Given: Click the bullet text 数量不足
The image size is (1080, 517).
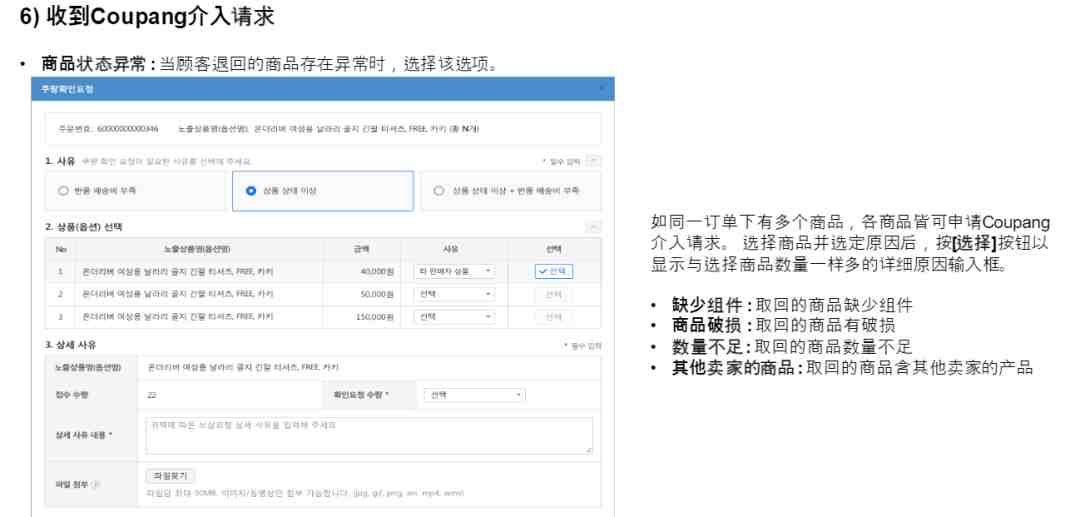Looking at the screenshot, I should pos(708,346).
